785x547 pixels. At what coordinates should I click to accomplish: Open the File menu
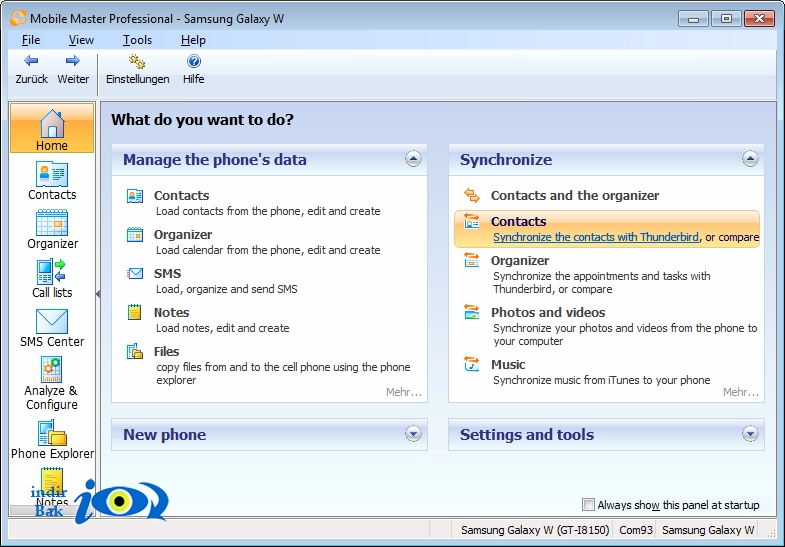coord(31,40)
